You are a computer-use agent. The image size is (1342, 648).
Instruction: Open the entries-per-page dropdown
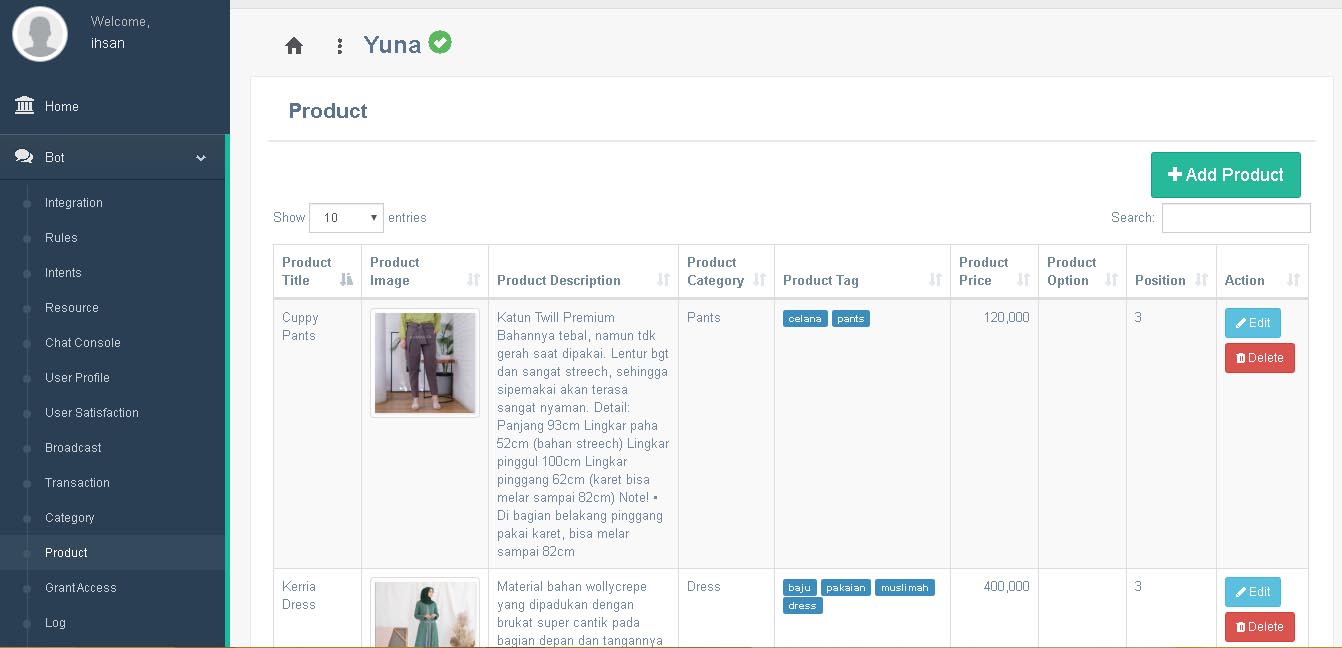coord(346,218)
